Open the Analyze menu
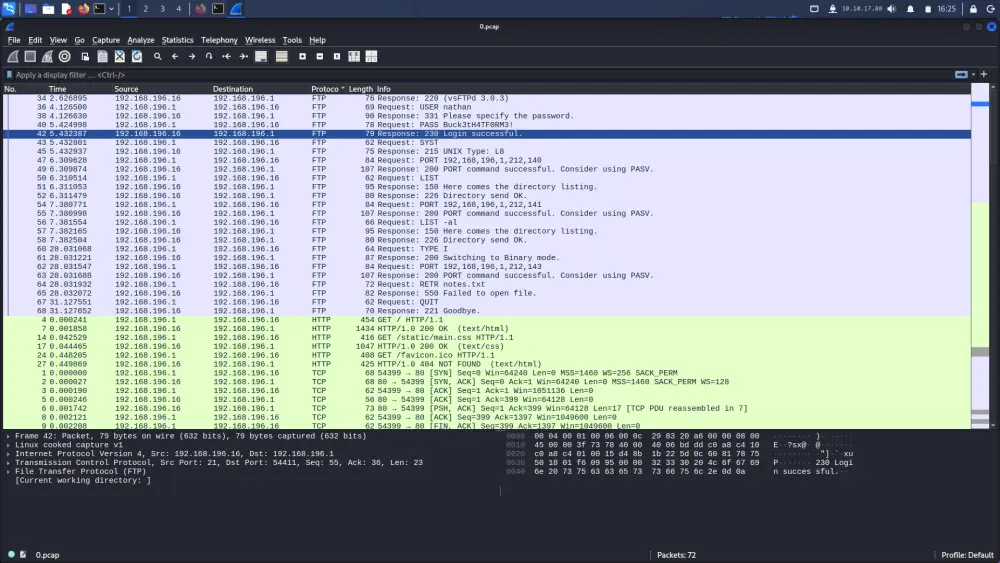The width and height of the screenshot is (1000, 563). (x=141, y=40)
